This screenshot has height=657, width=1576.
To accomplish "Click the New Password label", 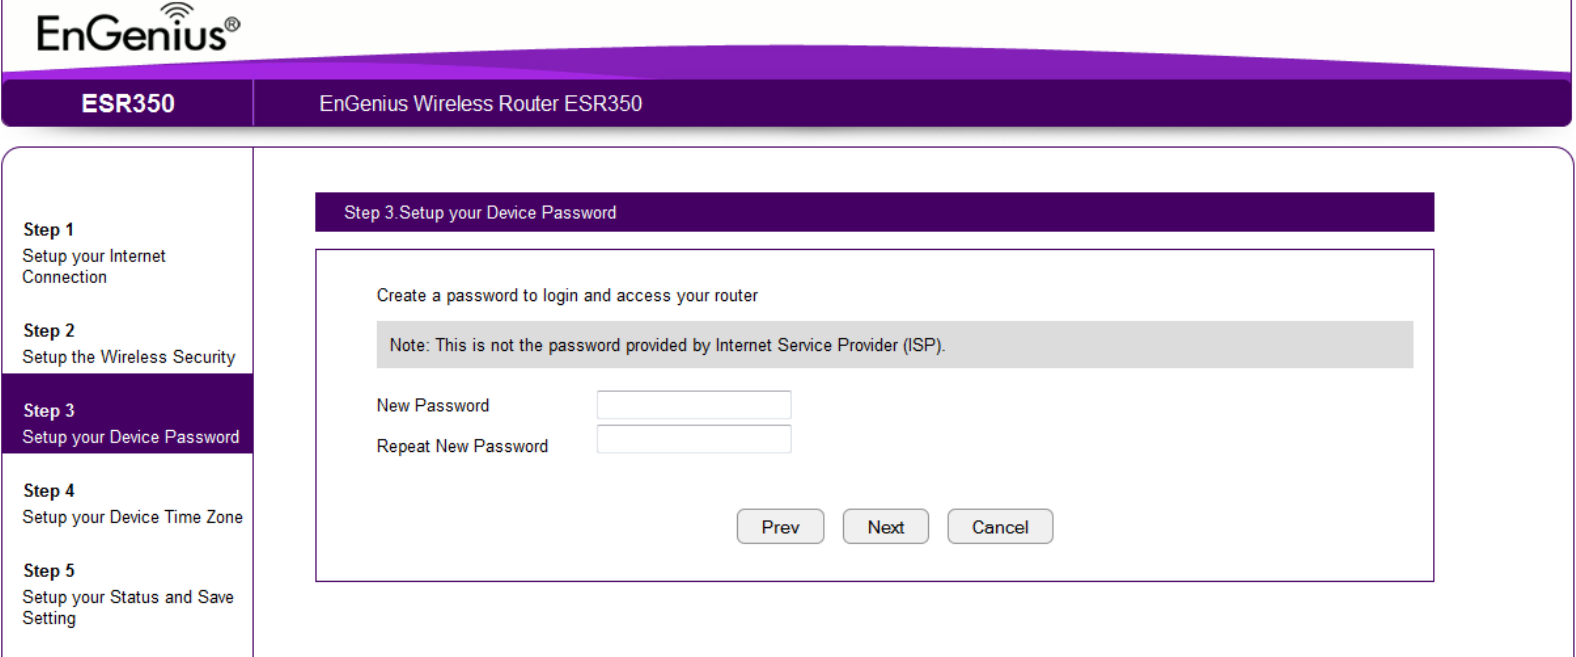I will pyautogui.click(x=433, y=405).
